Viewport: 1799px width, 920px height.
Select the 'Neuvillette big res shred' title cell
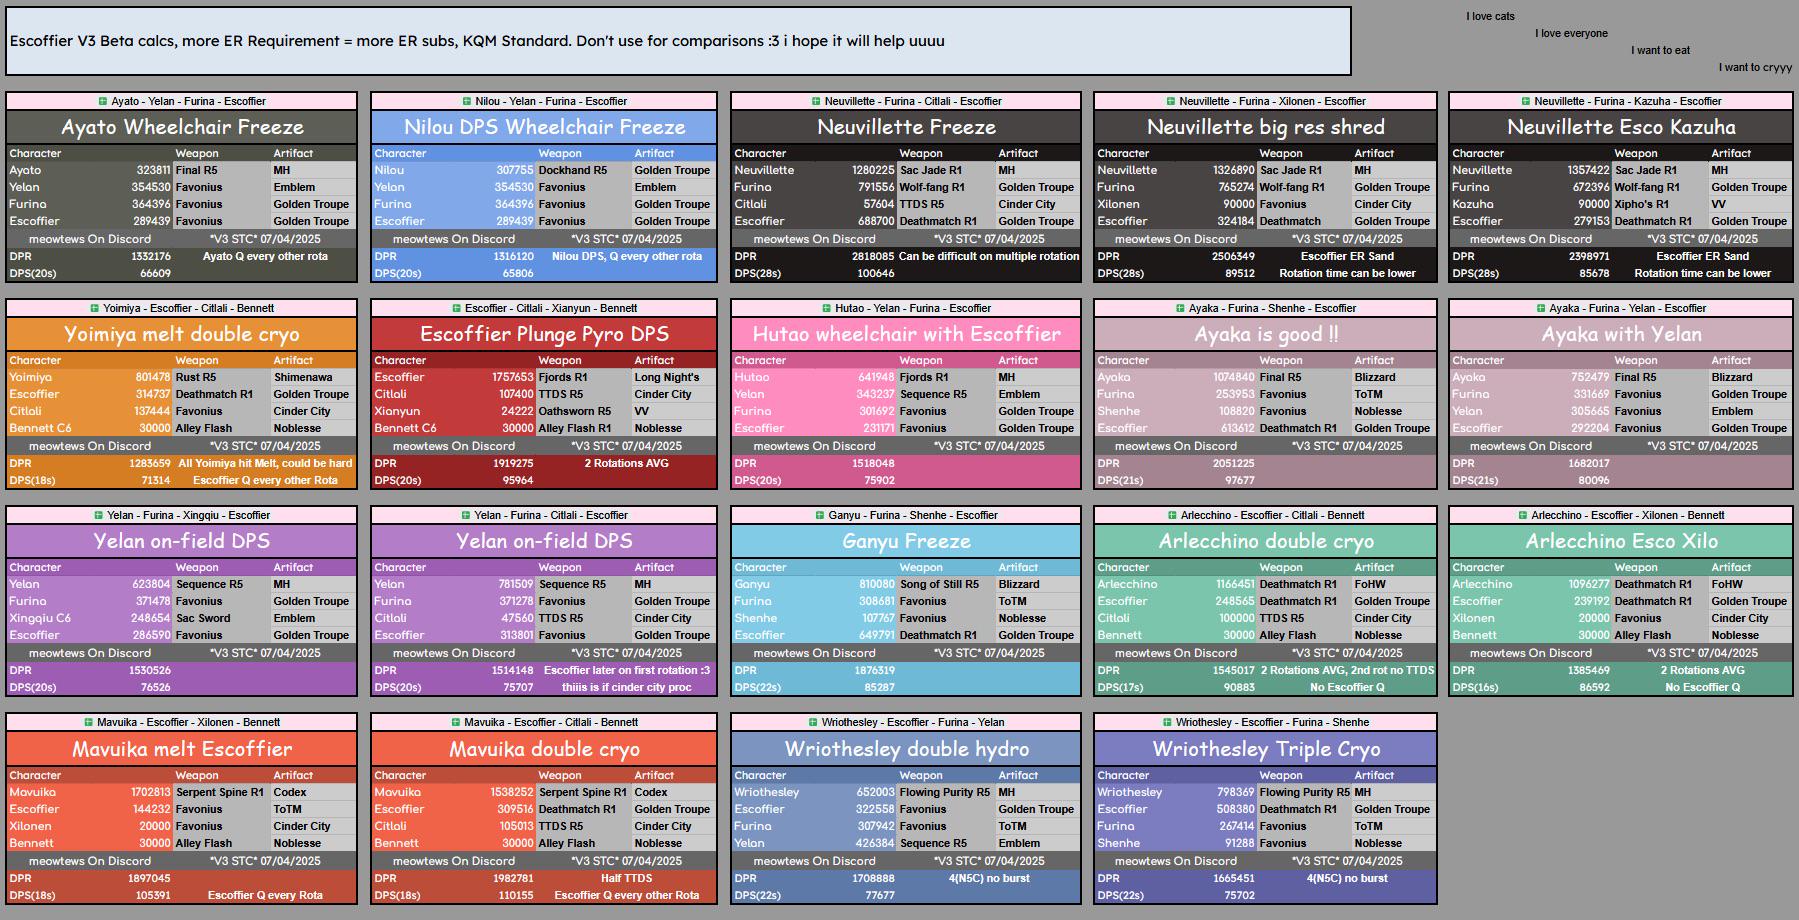(1265, 127)
